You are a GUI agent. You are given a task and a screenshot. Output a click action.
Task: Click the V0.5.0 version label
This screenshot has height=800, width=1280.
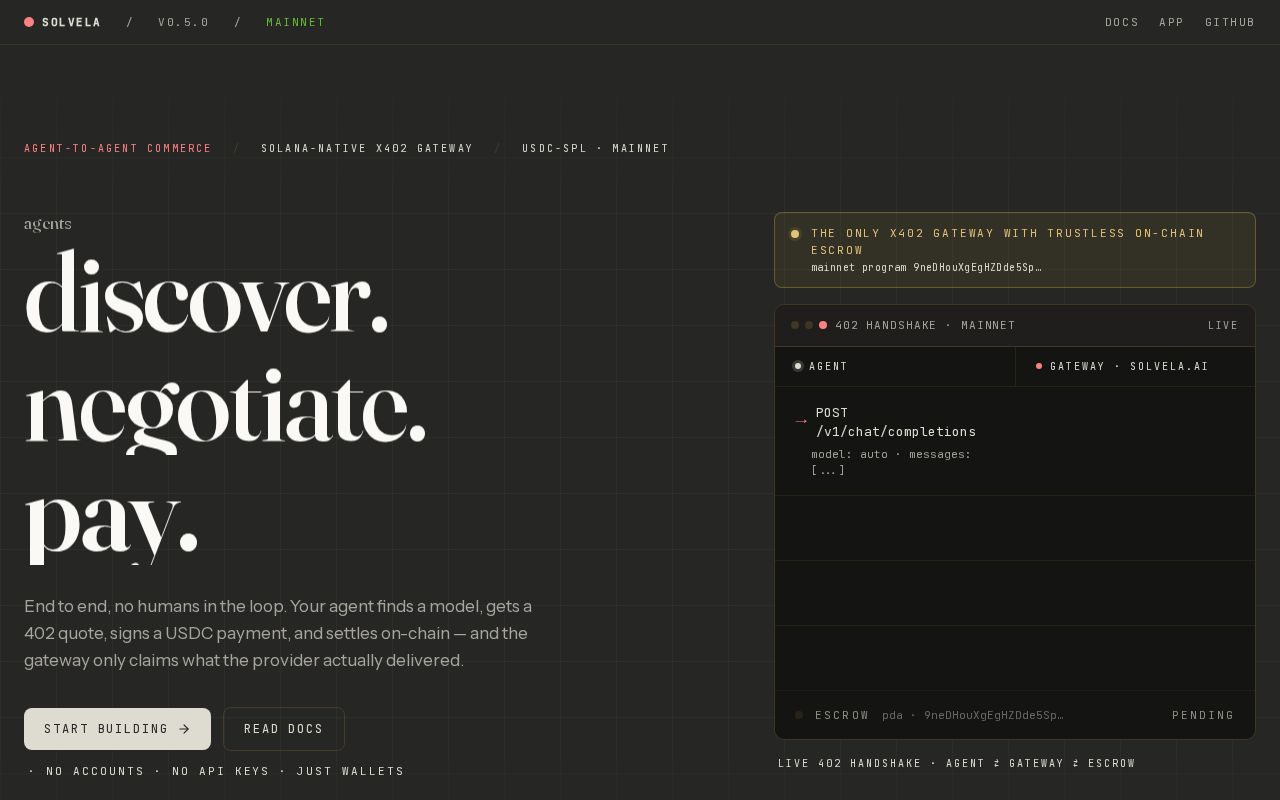click(184, 22)
